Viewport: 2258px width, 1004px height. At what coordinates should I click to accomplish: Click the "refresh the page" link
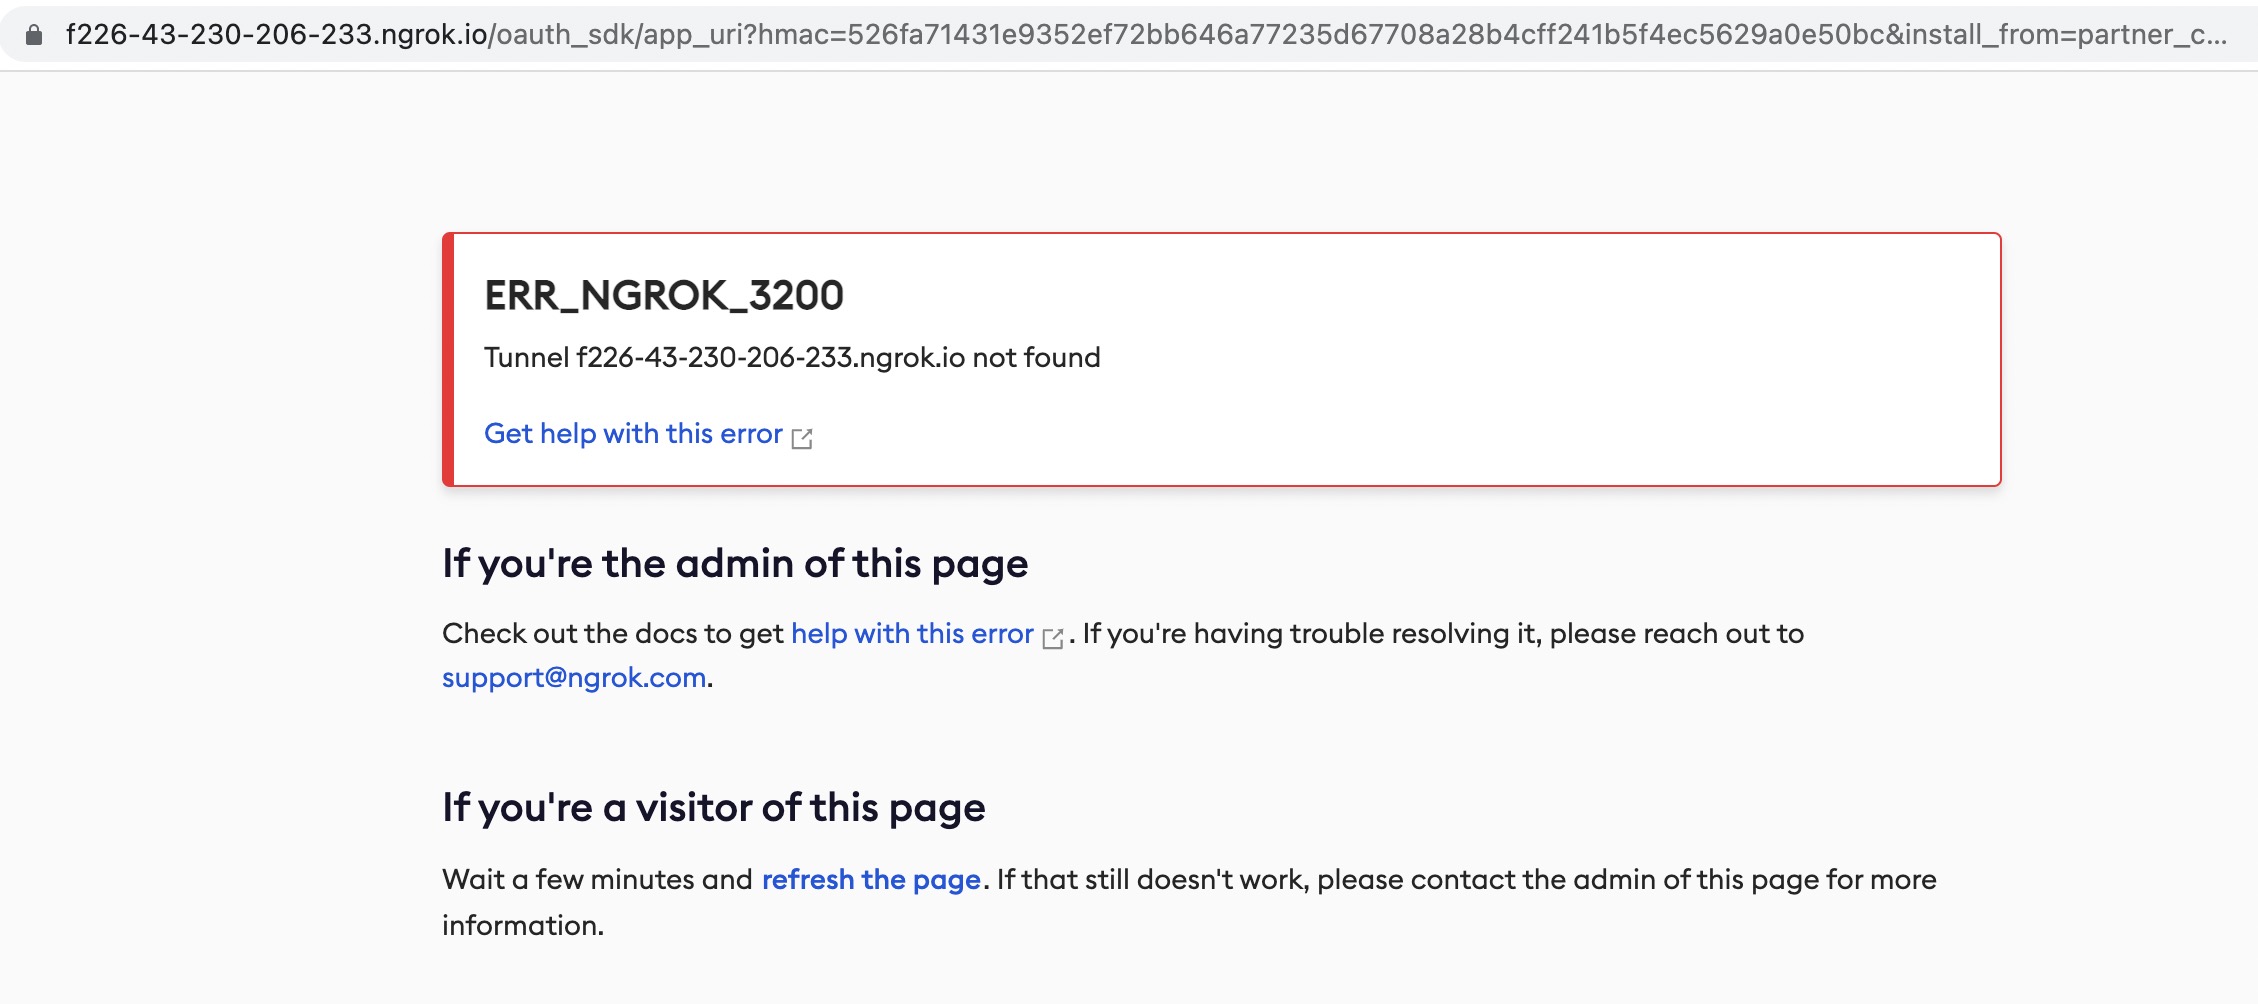[871, 880]
